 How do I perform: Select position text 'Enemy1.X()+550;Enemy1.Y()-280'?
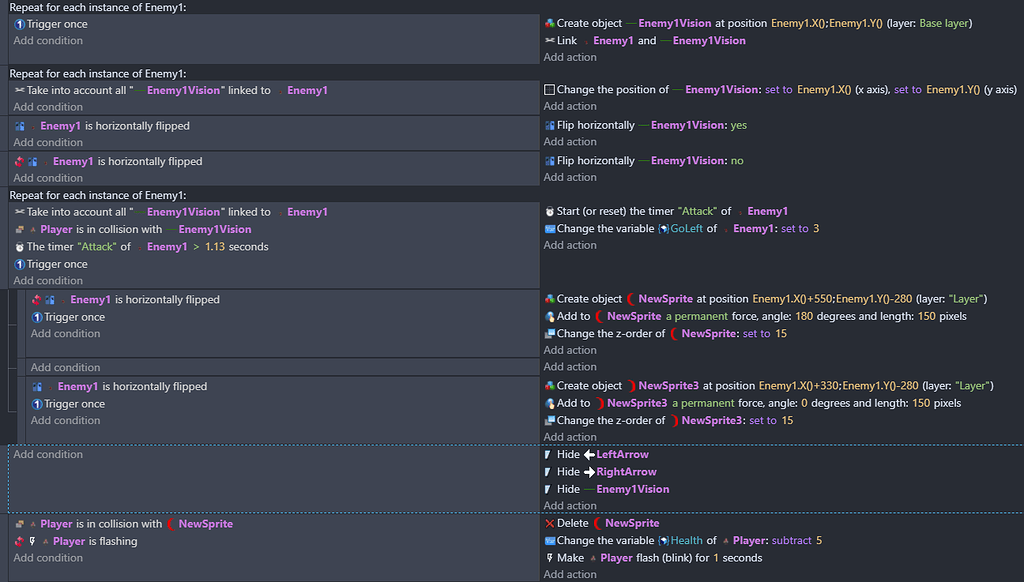832,299
